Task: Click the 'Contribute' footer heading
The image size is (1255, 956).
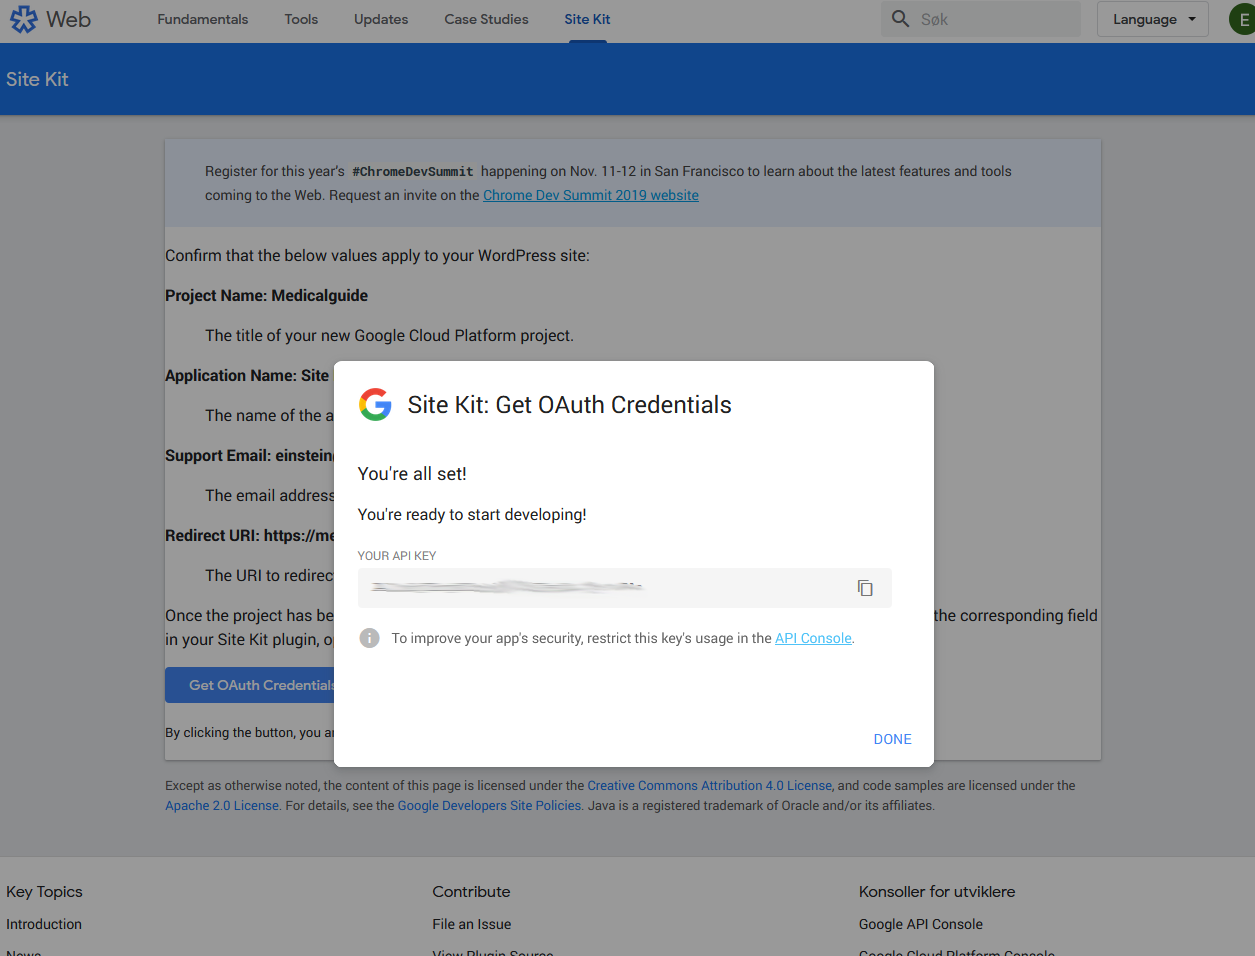Action: 471,892
